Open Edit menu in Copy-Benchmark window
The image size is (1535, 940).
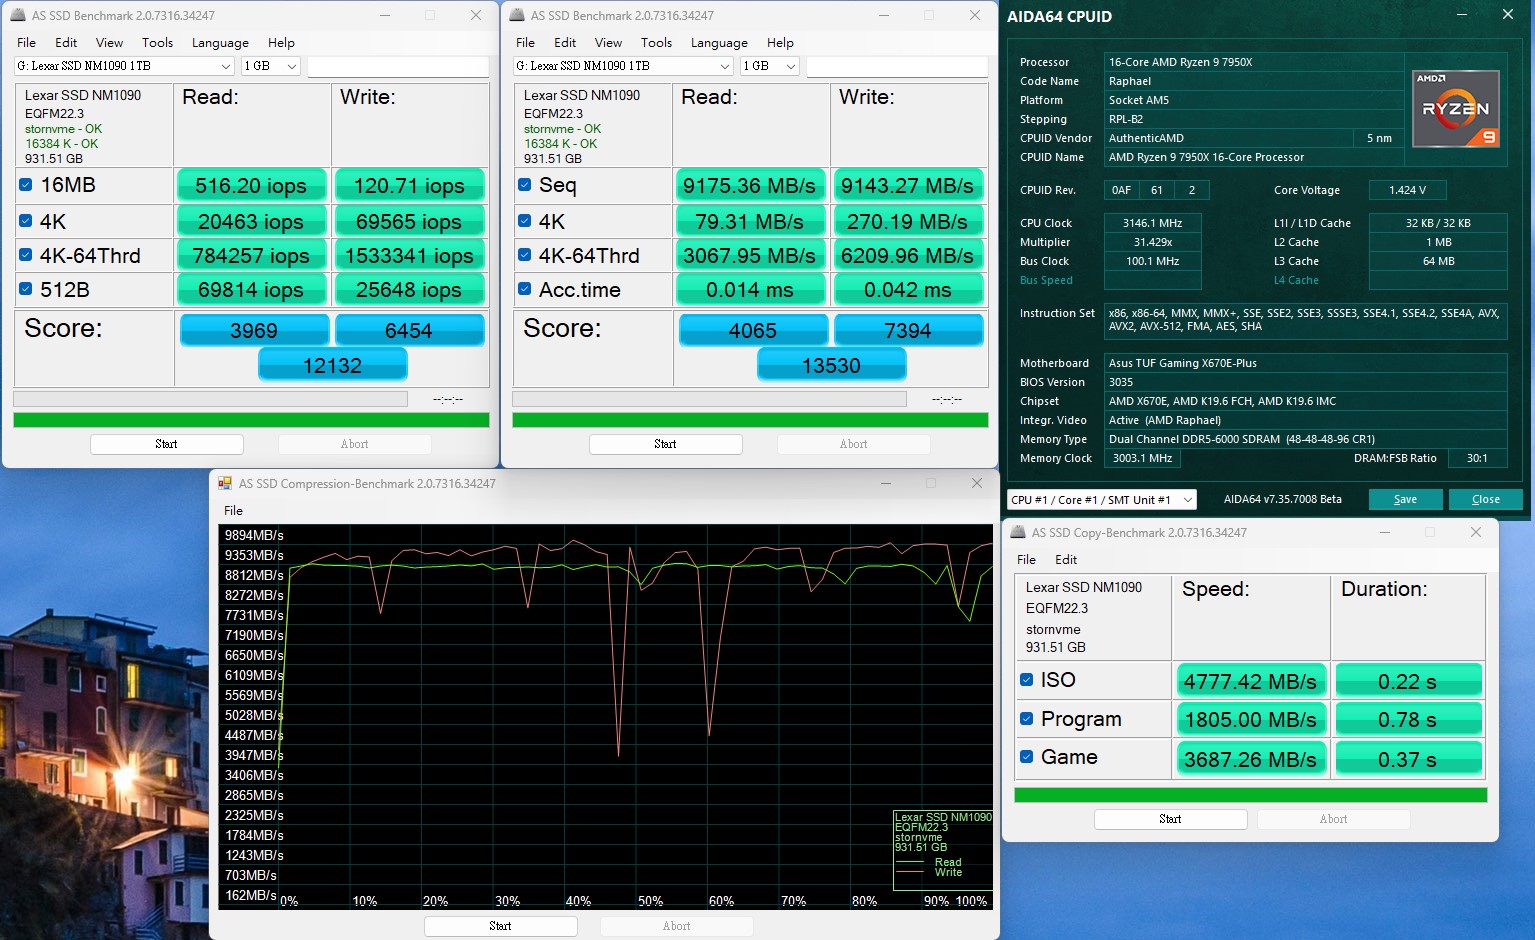pyautogui.click(x=1066, y=559)
